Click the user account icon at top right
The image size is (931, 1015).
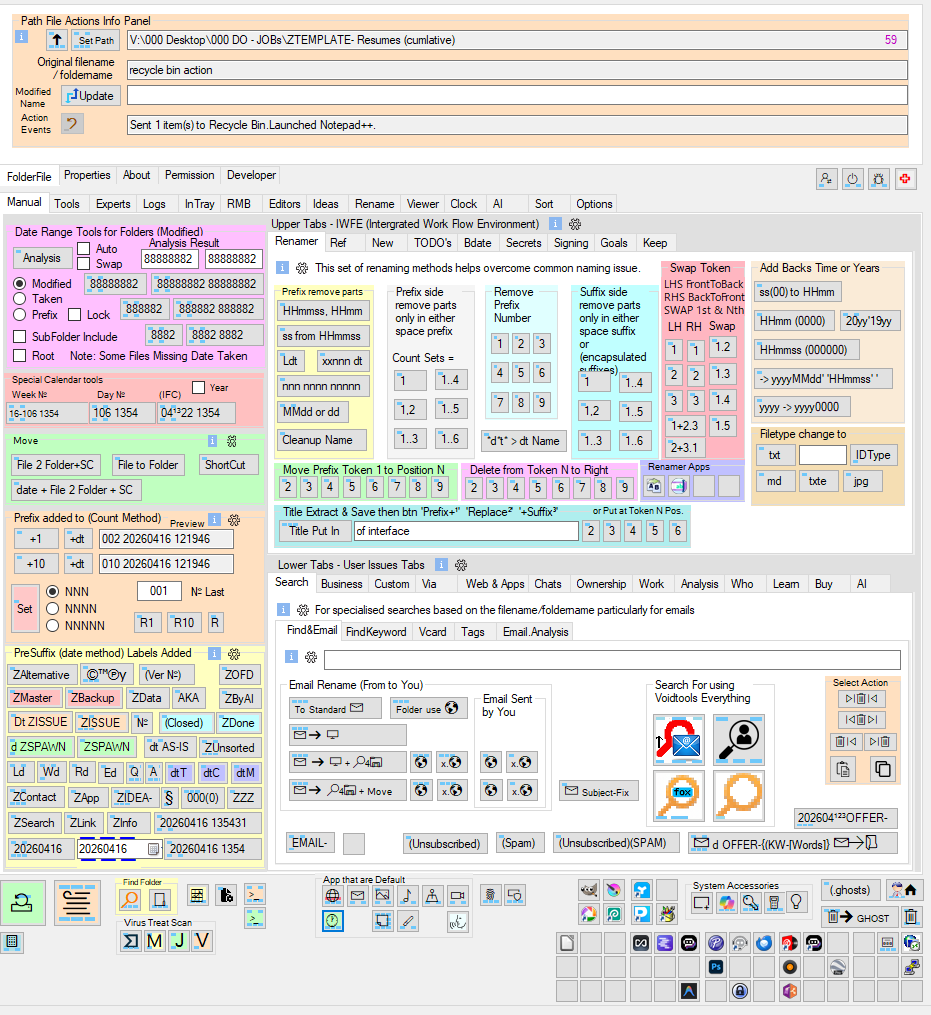[x=826, y=179]
